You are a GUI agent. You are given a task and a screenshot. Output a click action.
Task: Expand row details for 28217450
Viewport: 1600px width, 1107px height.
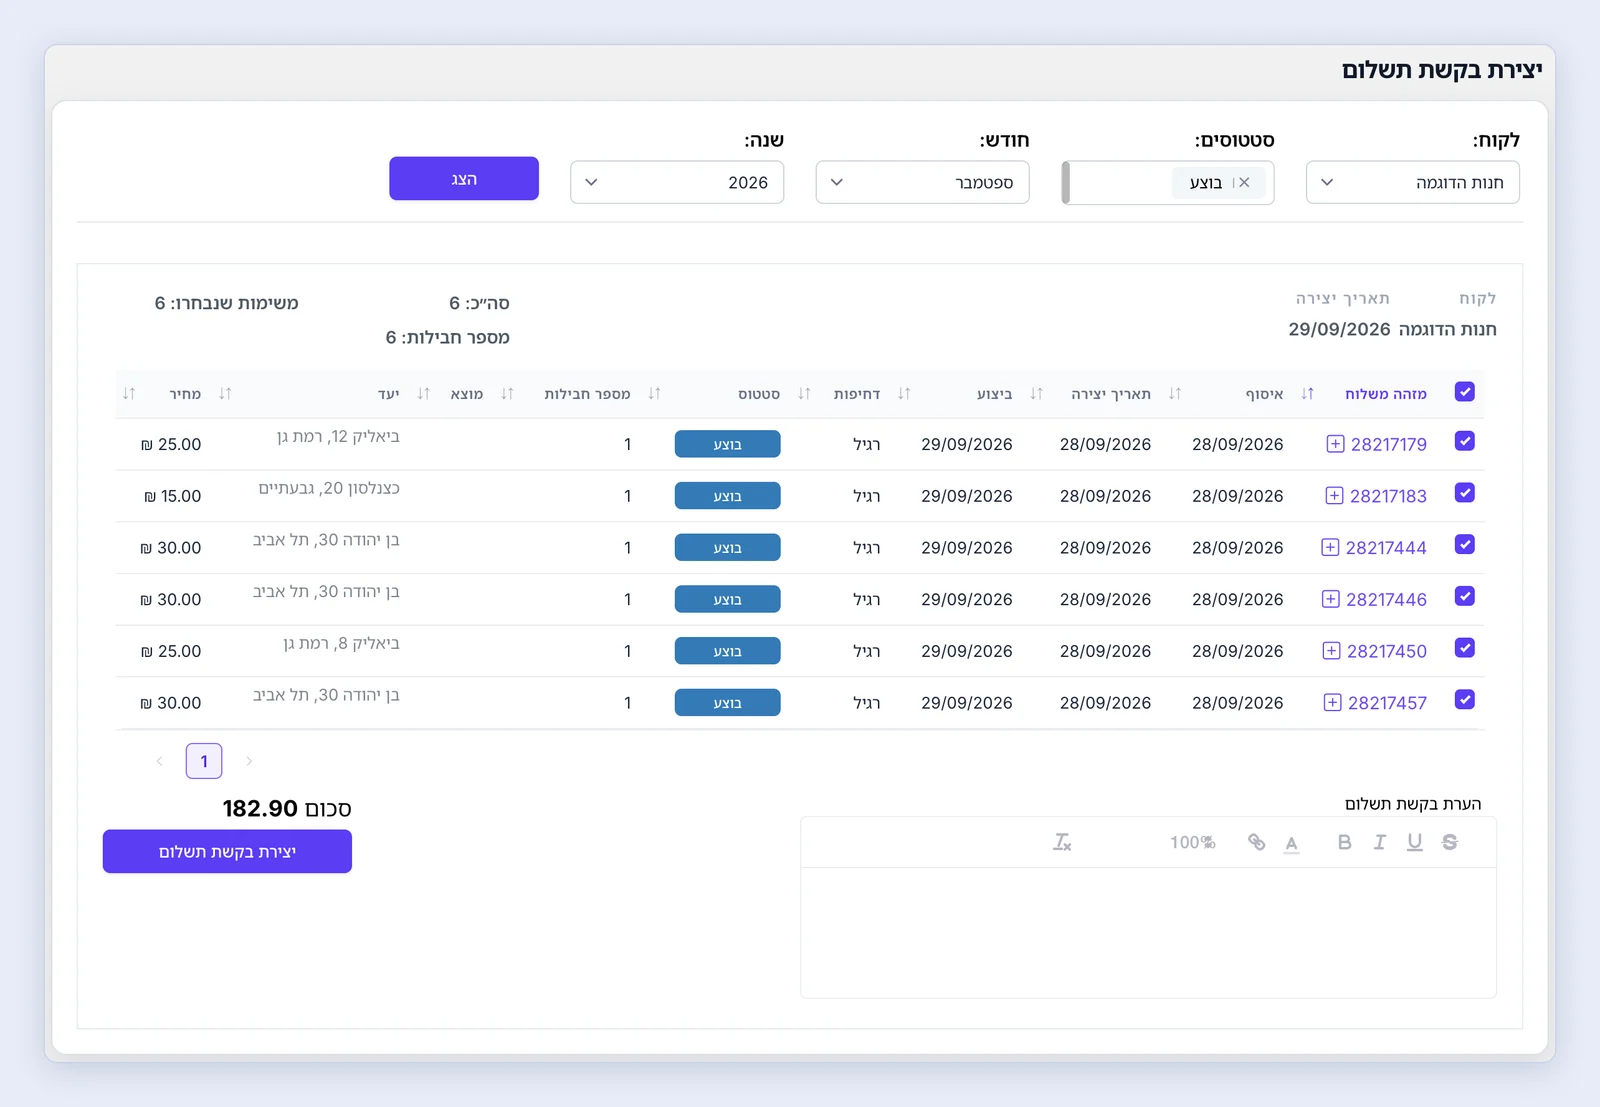[1331, 651]
